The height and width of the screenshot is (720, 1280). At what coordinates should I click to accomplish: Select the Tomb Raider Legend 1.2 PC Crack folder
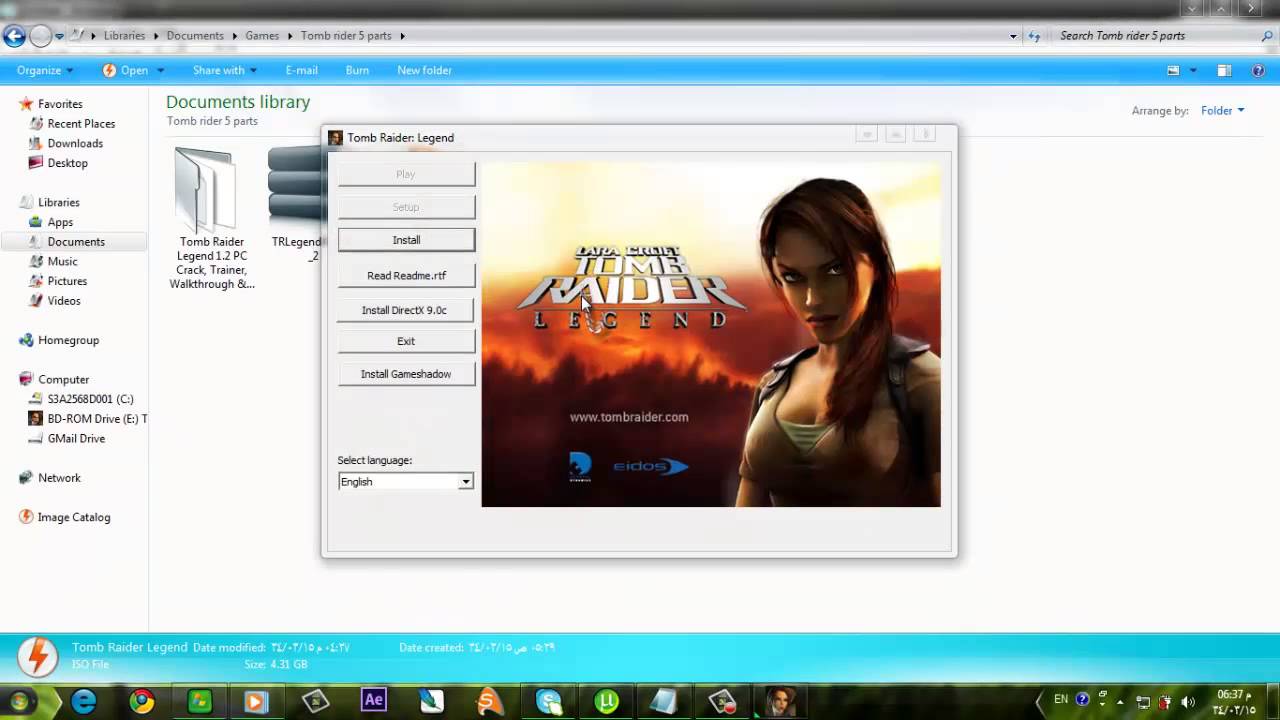(211, 220)
